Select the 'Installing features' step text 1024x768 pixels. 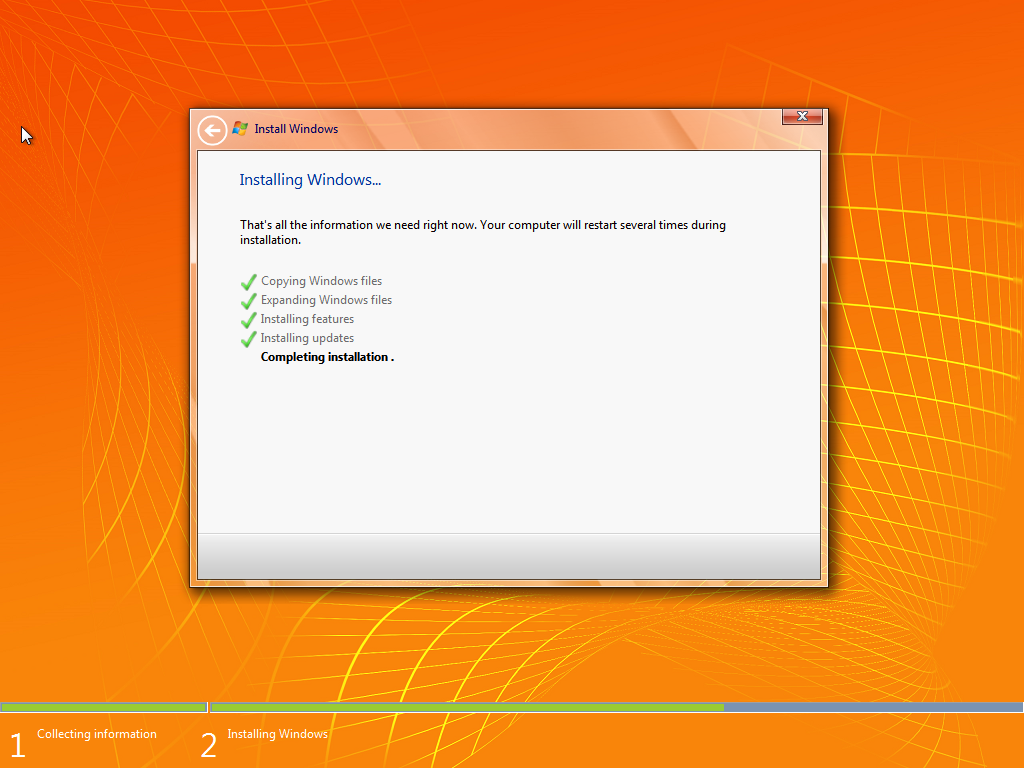pos(307,319)
